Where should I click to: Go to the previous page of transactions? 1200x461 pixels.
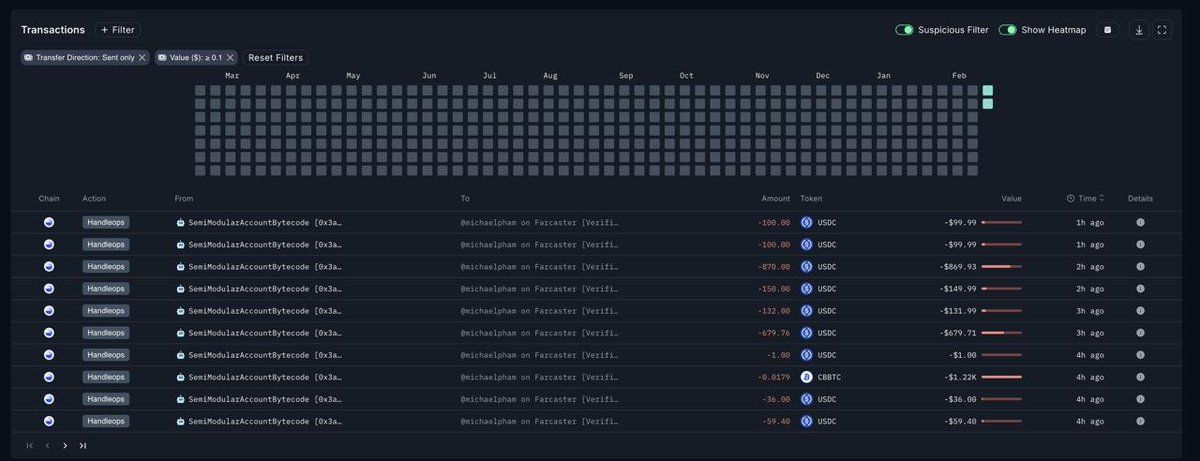tap(47, 446)
